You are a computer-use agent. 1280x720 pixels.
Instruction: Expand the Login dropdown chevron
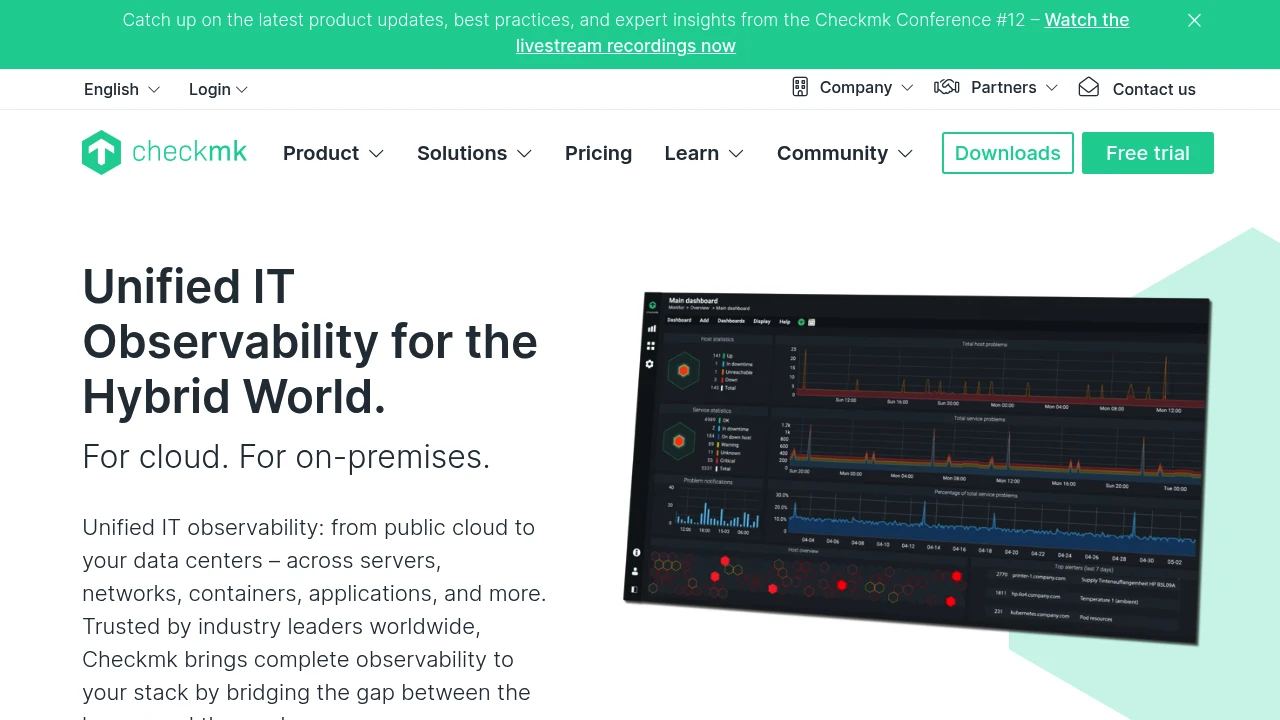[x=242, y=90]
